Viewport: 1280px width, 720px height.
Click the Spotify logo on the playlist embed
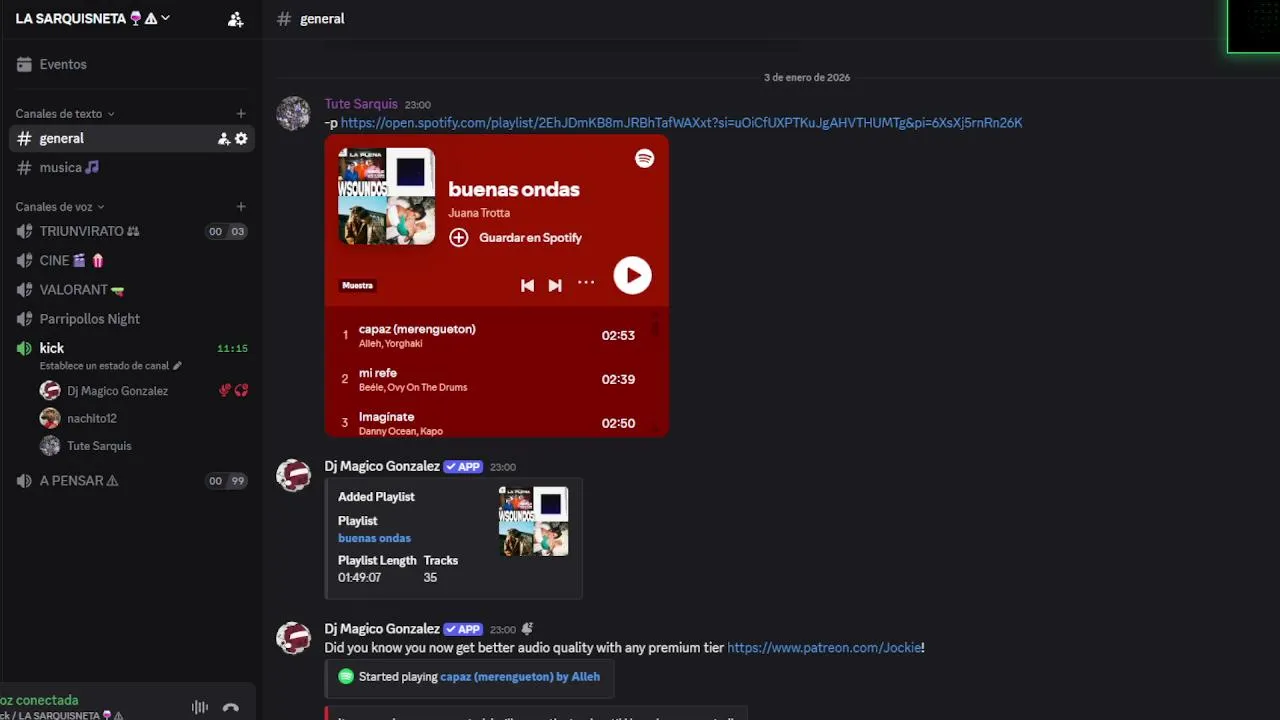click(x=645, y=158)
